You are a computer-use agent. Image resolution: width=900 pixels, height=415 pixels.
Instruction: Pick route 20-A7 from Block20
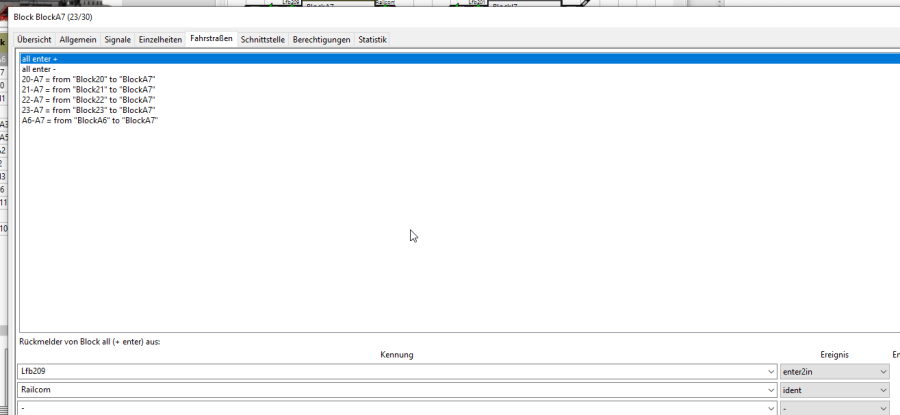point(88,79)
